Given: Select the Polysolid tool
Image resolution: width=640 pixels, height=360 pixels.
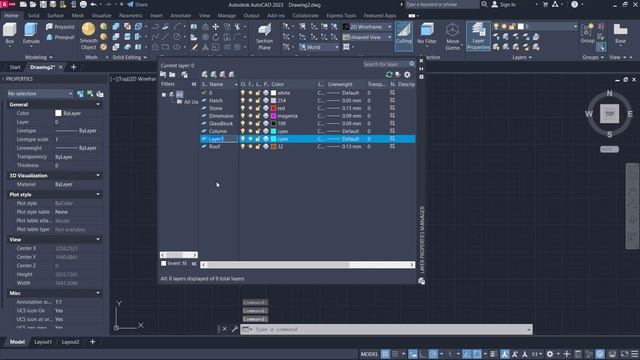Looking at the screenshot, I should (x=60, y=27).
